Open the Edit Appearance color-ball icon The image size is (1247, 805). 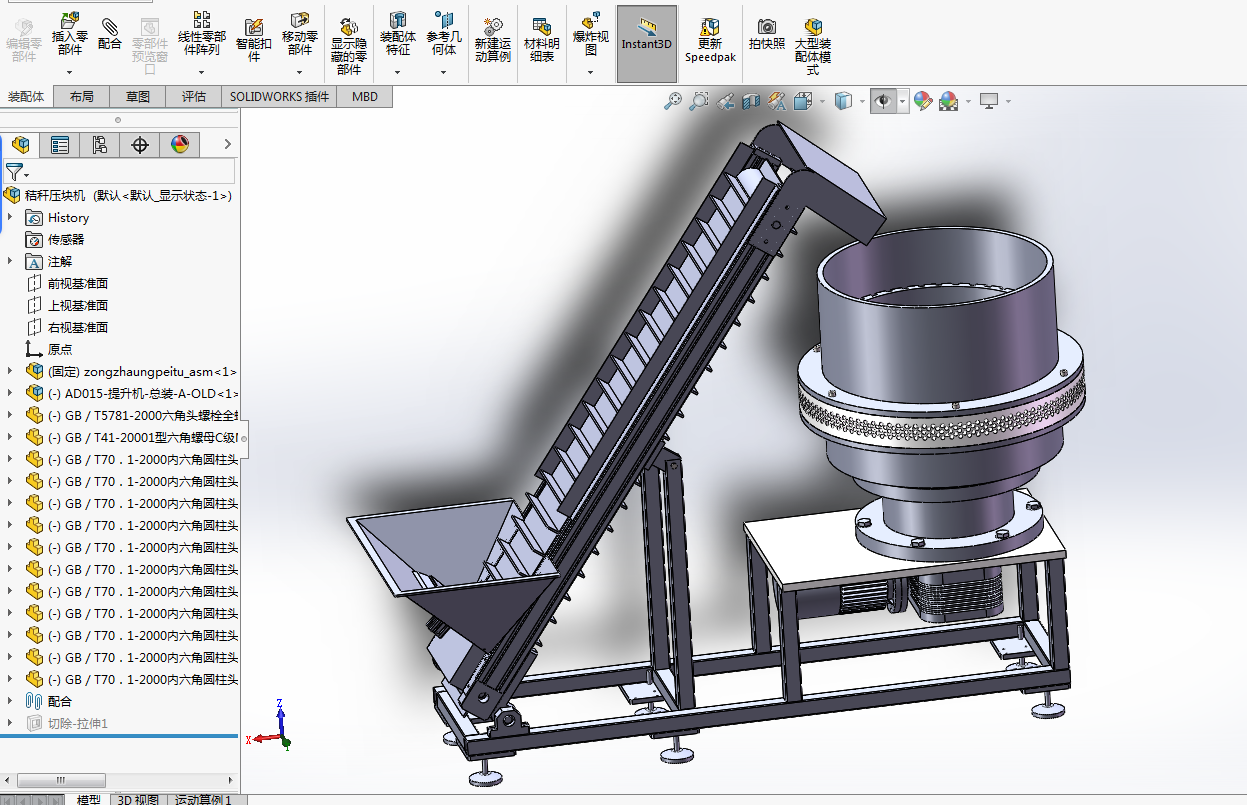pos(922,101)
